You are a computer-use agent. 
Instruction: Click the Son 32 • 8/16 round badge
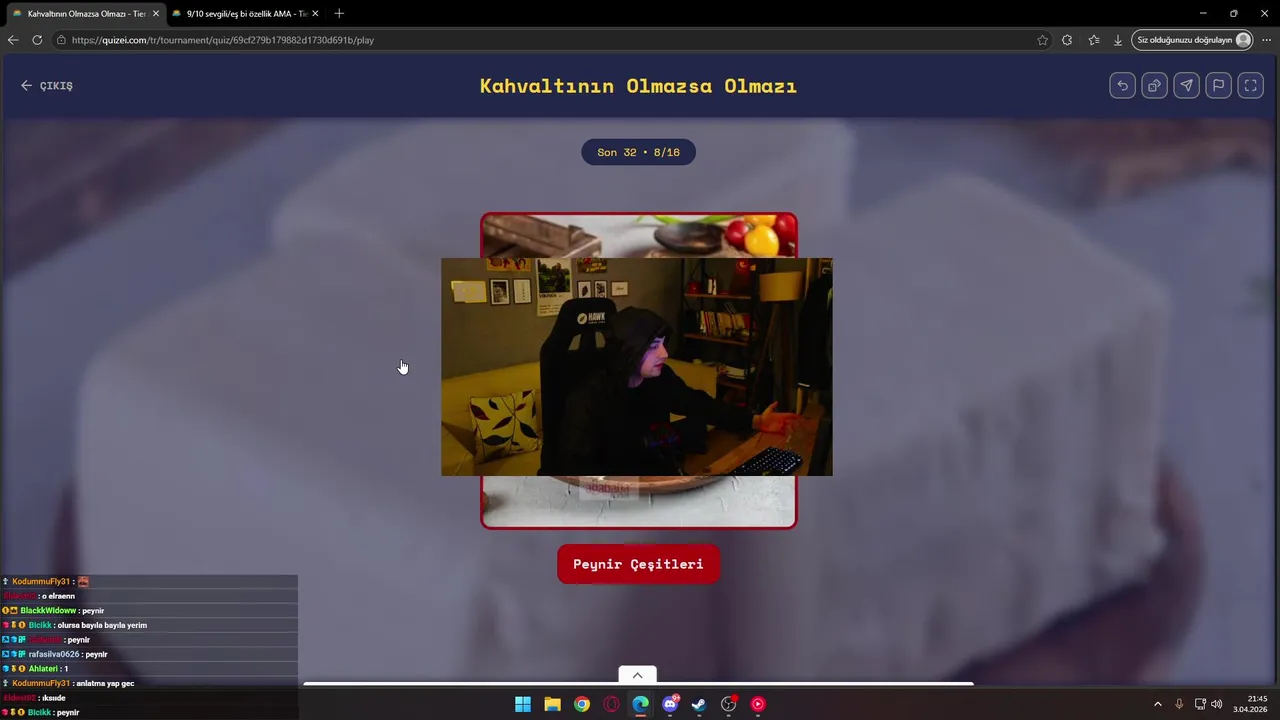(x=638, y=152)
